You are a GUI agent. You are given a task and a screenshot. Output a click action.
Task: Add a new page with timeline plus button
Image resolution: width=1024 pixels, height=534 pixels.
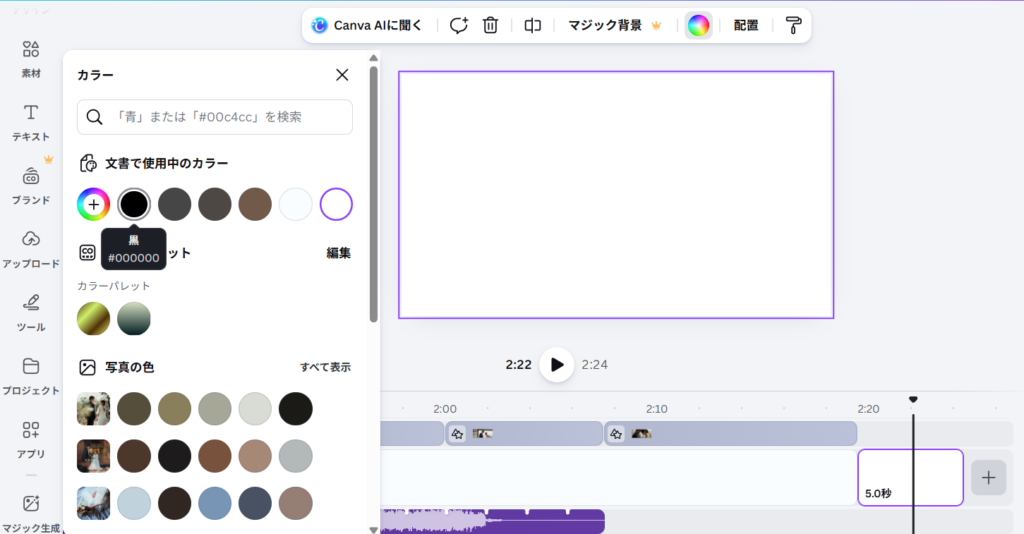tap(988, 478)
